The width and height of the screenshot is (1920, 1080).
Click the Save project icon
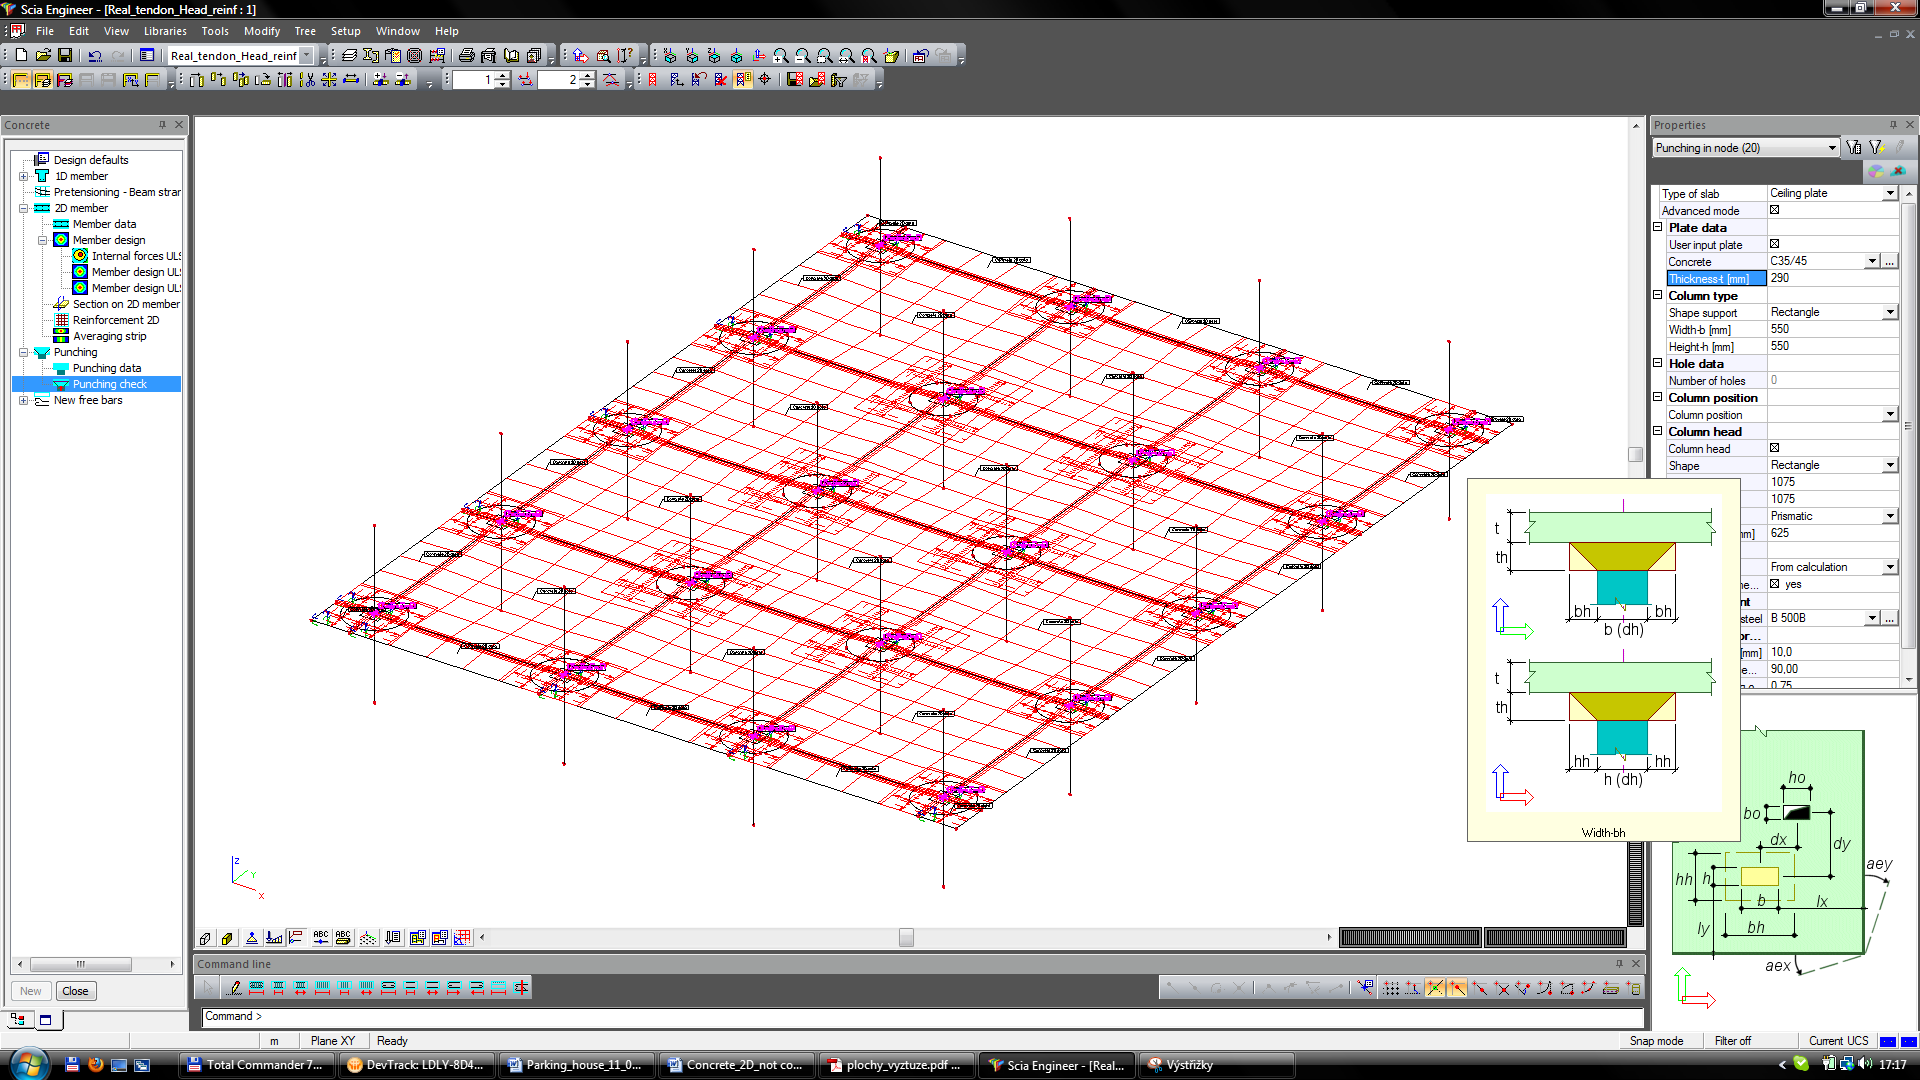(x=65, y=56)
